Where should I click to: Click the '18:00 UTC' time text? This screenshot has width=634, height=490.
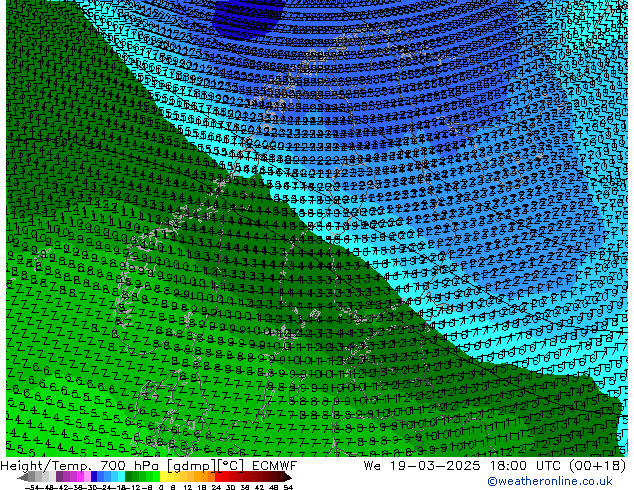(x=525, y=466)
